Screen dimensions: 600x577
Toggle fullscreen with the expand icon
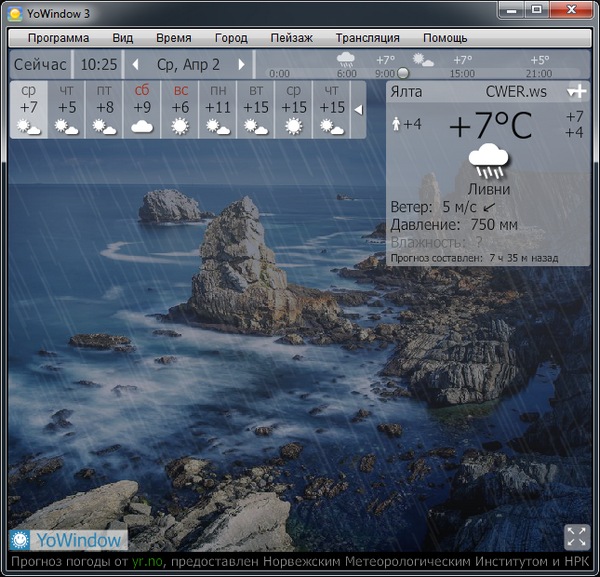[x=576, y=536]
